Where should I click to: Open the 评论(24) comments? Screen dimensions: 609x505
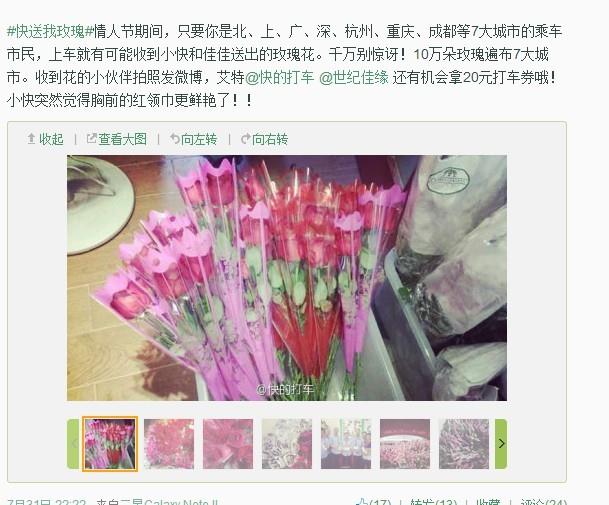click(544, 502)
